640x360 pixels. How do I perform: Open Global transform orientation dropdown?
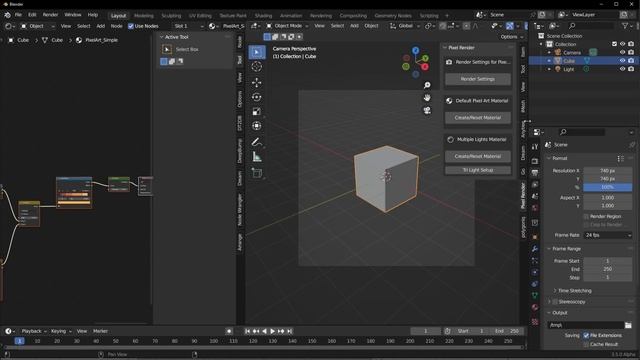[x=404, y=26]
